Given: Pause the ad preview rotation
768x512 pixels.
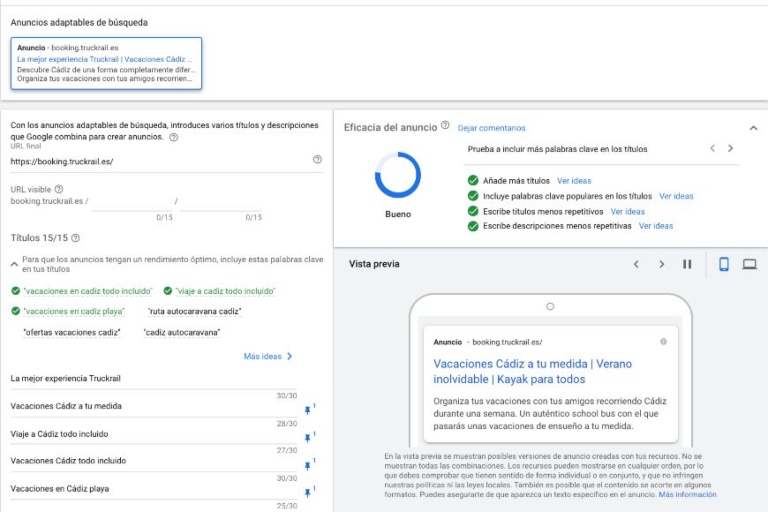Looking at the screenshot, I should coord(687,264).
